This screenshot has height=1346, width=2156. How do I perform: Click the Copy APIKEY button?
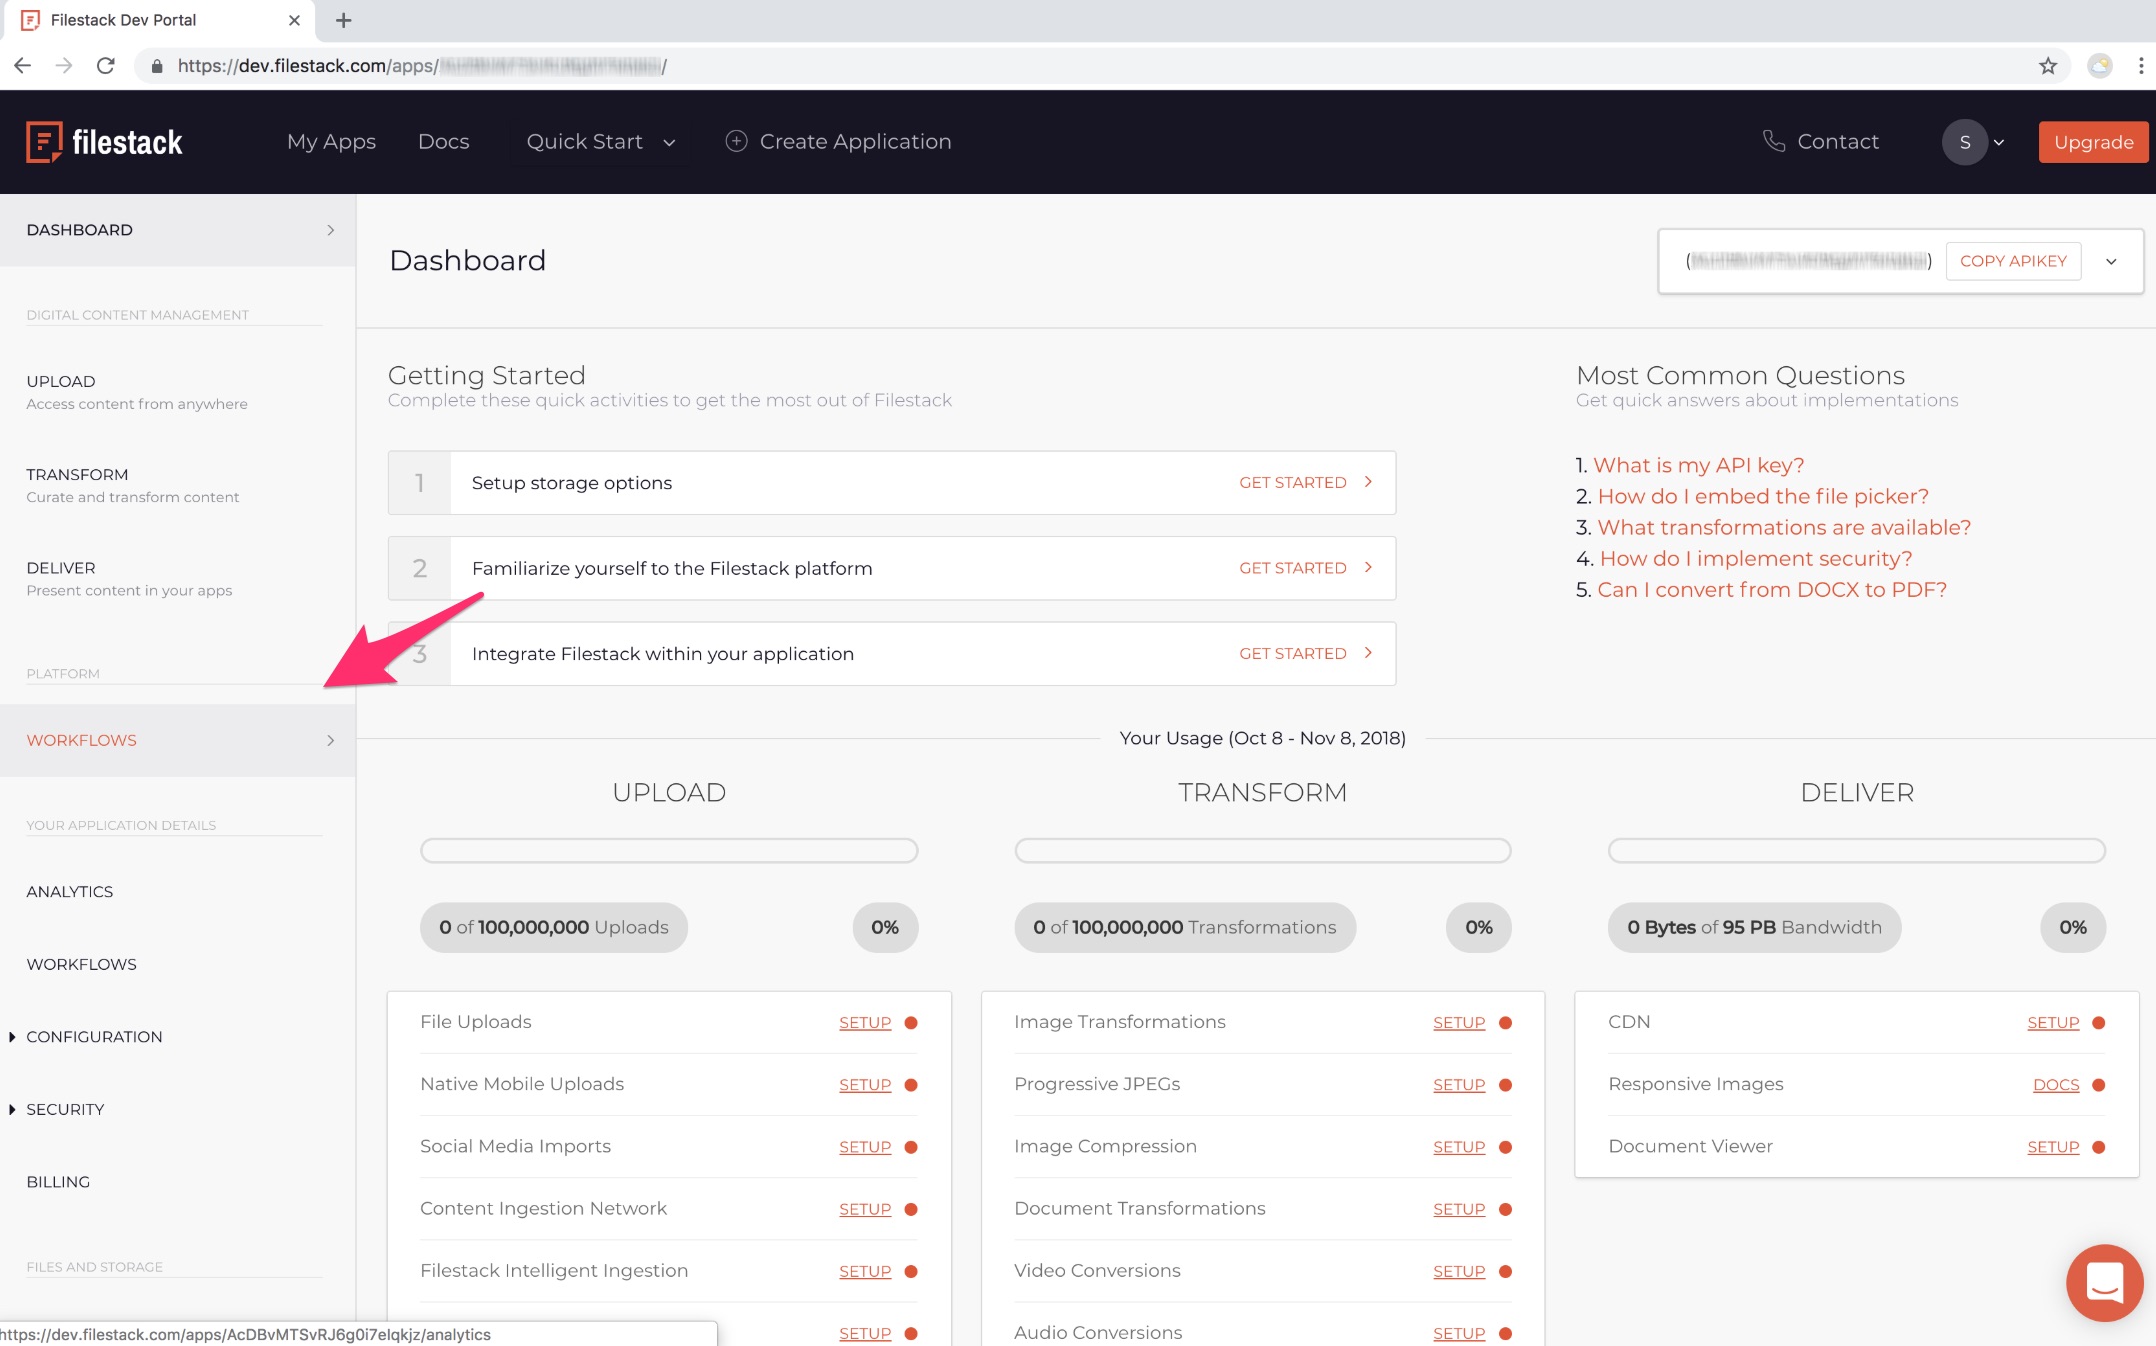2013,261
